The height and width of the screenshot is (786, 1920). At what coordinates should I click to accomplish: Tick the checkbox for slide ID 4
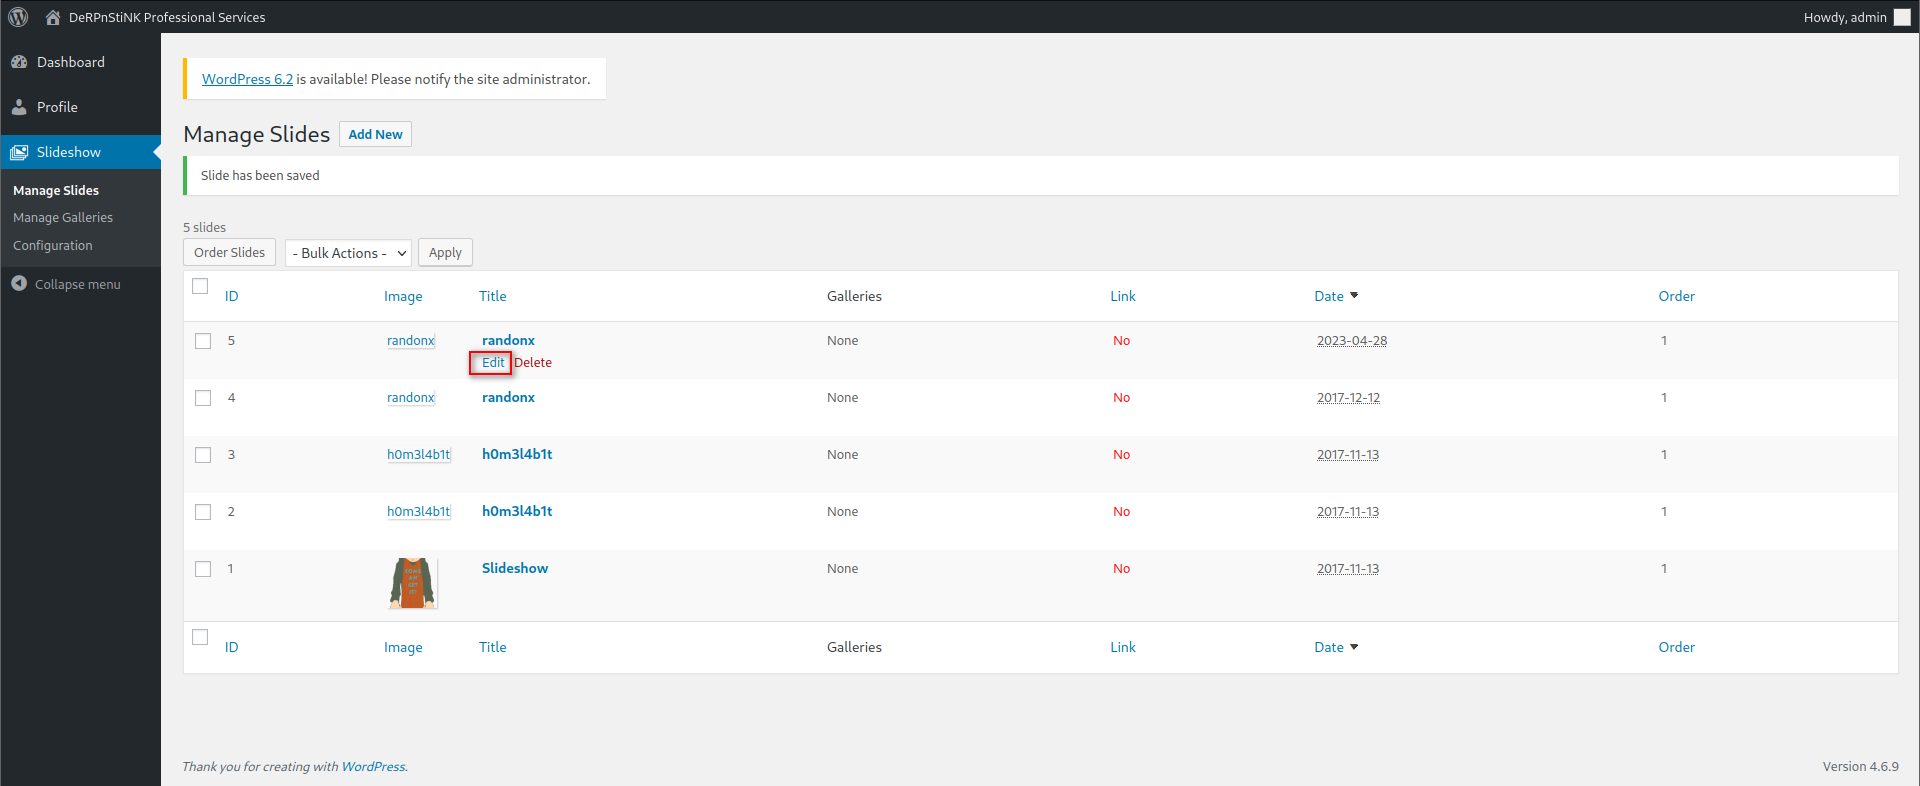(203, 398)
